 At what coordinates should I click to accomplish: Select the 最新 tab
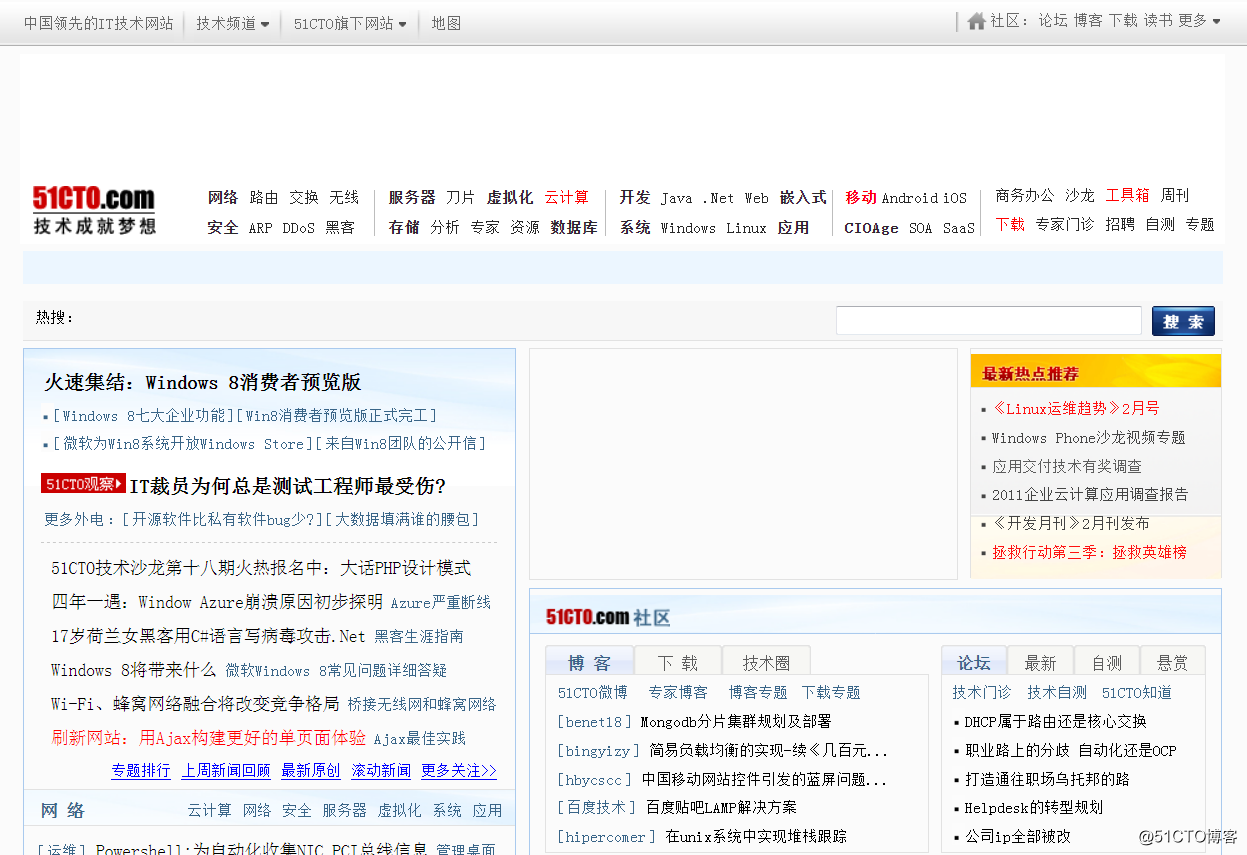[1040, 662]
